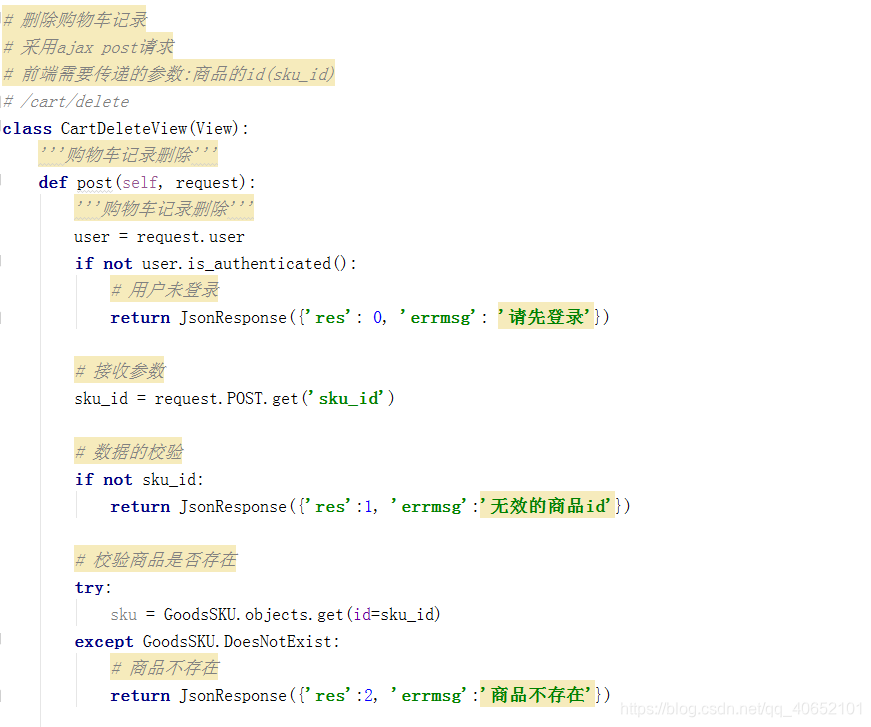Click the string '无效的商品id'
The image size is (871, 727).
[546, 506]
